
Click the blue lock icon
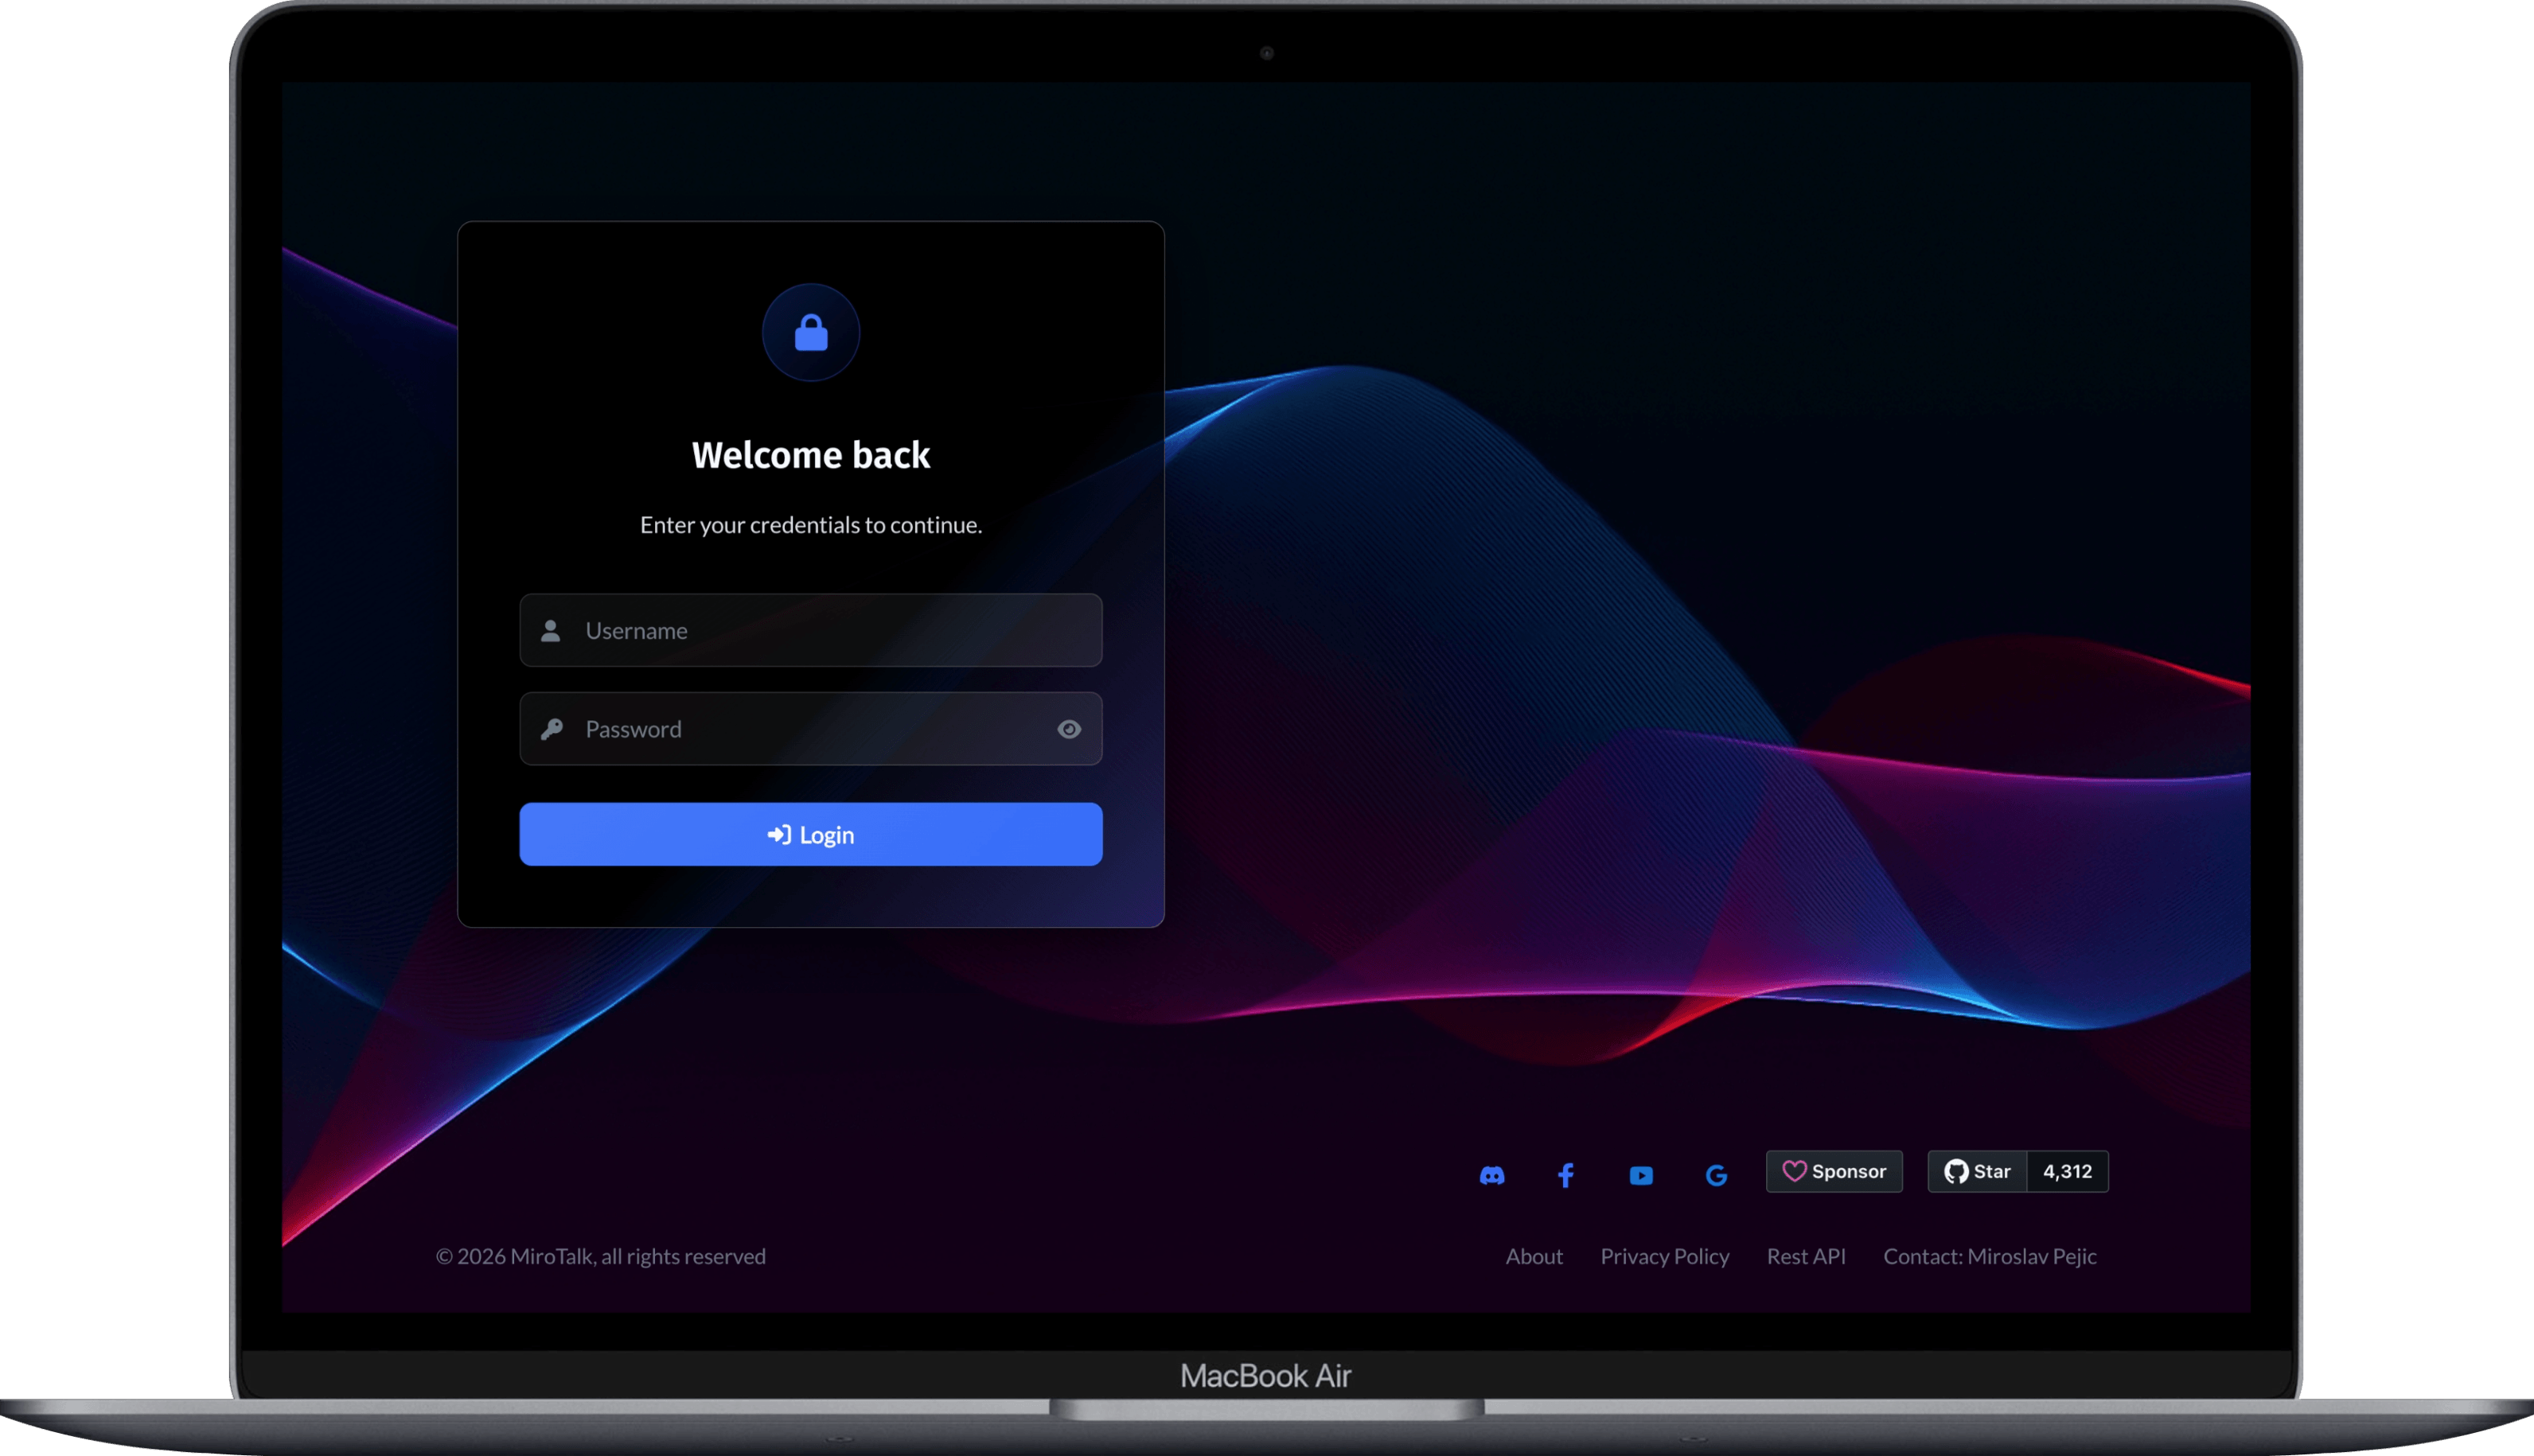click(x=811, y=333)
